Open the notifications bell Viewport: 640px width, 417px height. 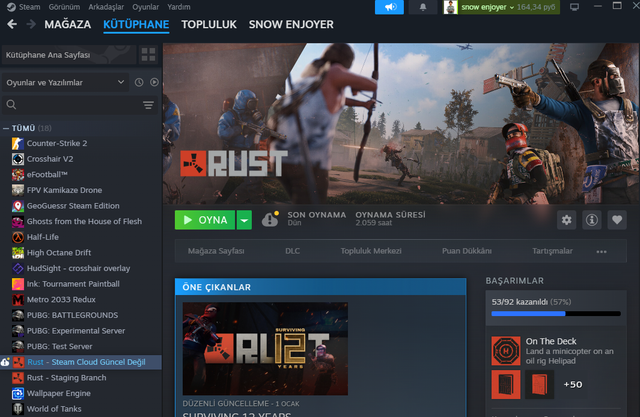click(423, 7)
